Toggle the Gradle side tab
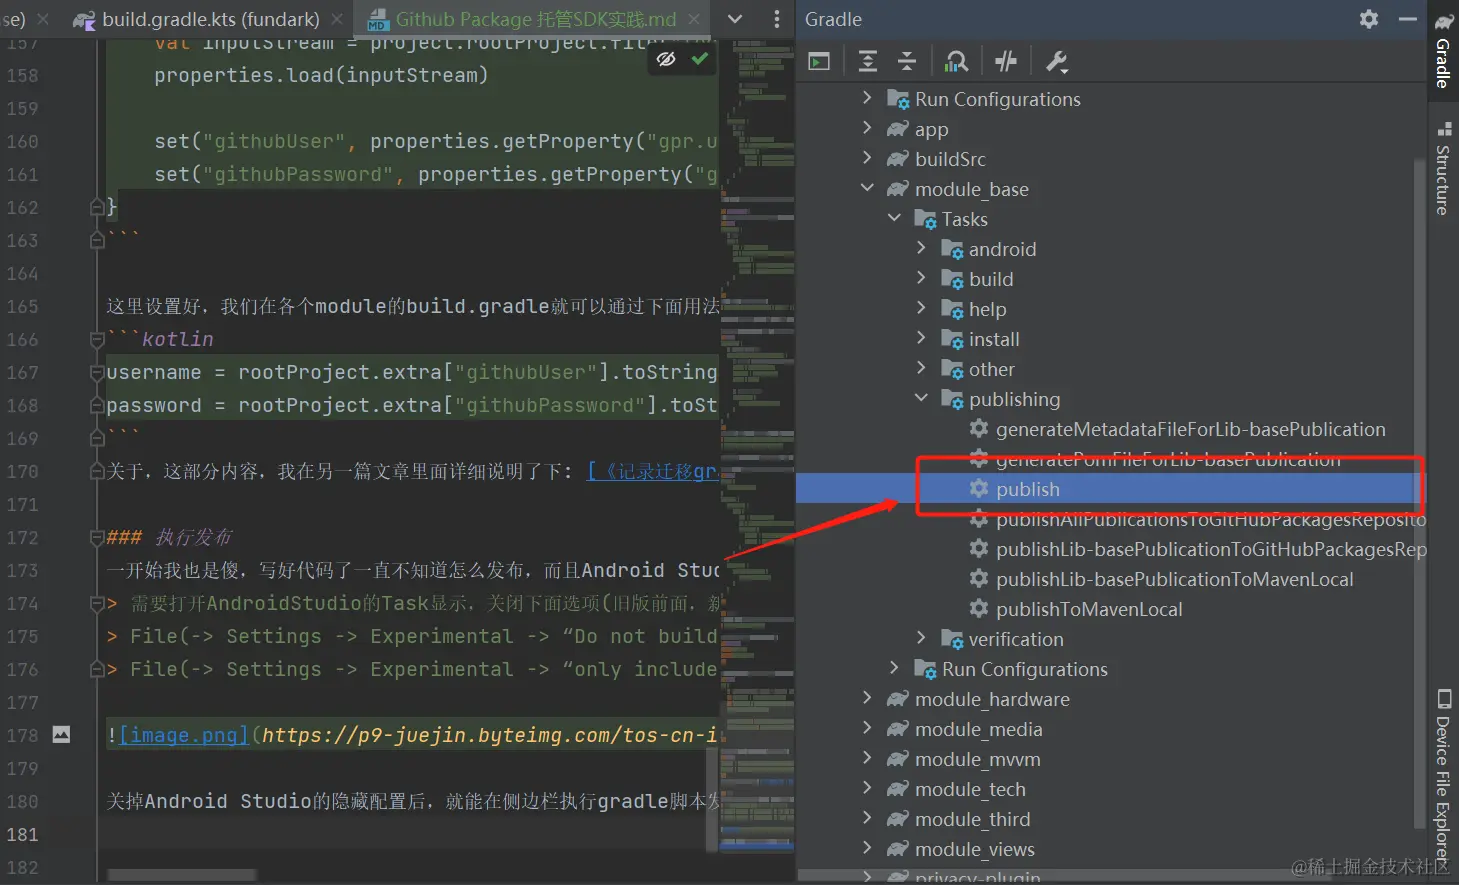The width and height of the screenshot is (1459, 885). pos(1443,50)
